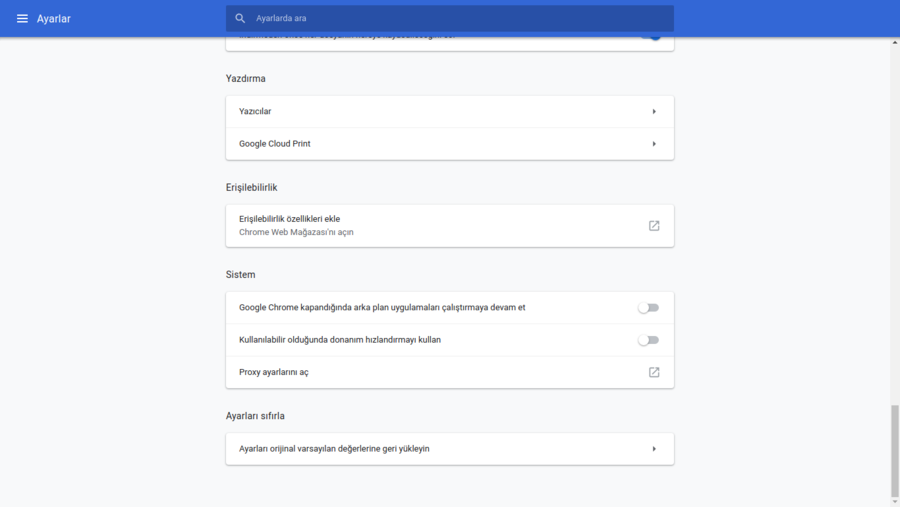Click Chrome Web Mağazası'nı açın subtitle
900x507 pixels.
click(296, 232)
